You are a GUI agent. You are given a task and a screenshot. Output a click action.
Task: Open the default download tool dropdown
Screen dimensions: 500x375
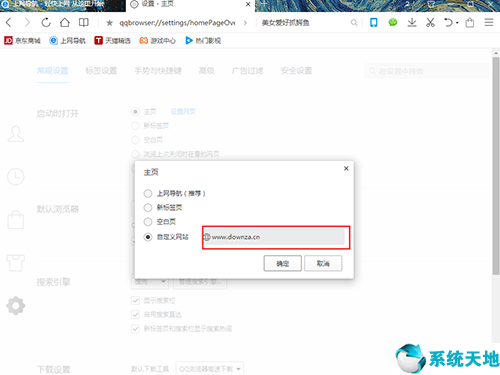[210, 369]
